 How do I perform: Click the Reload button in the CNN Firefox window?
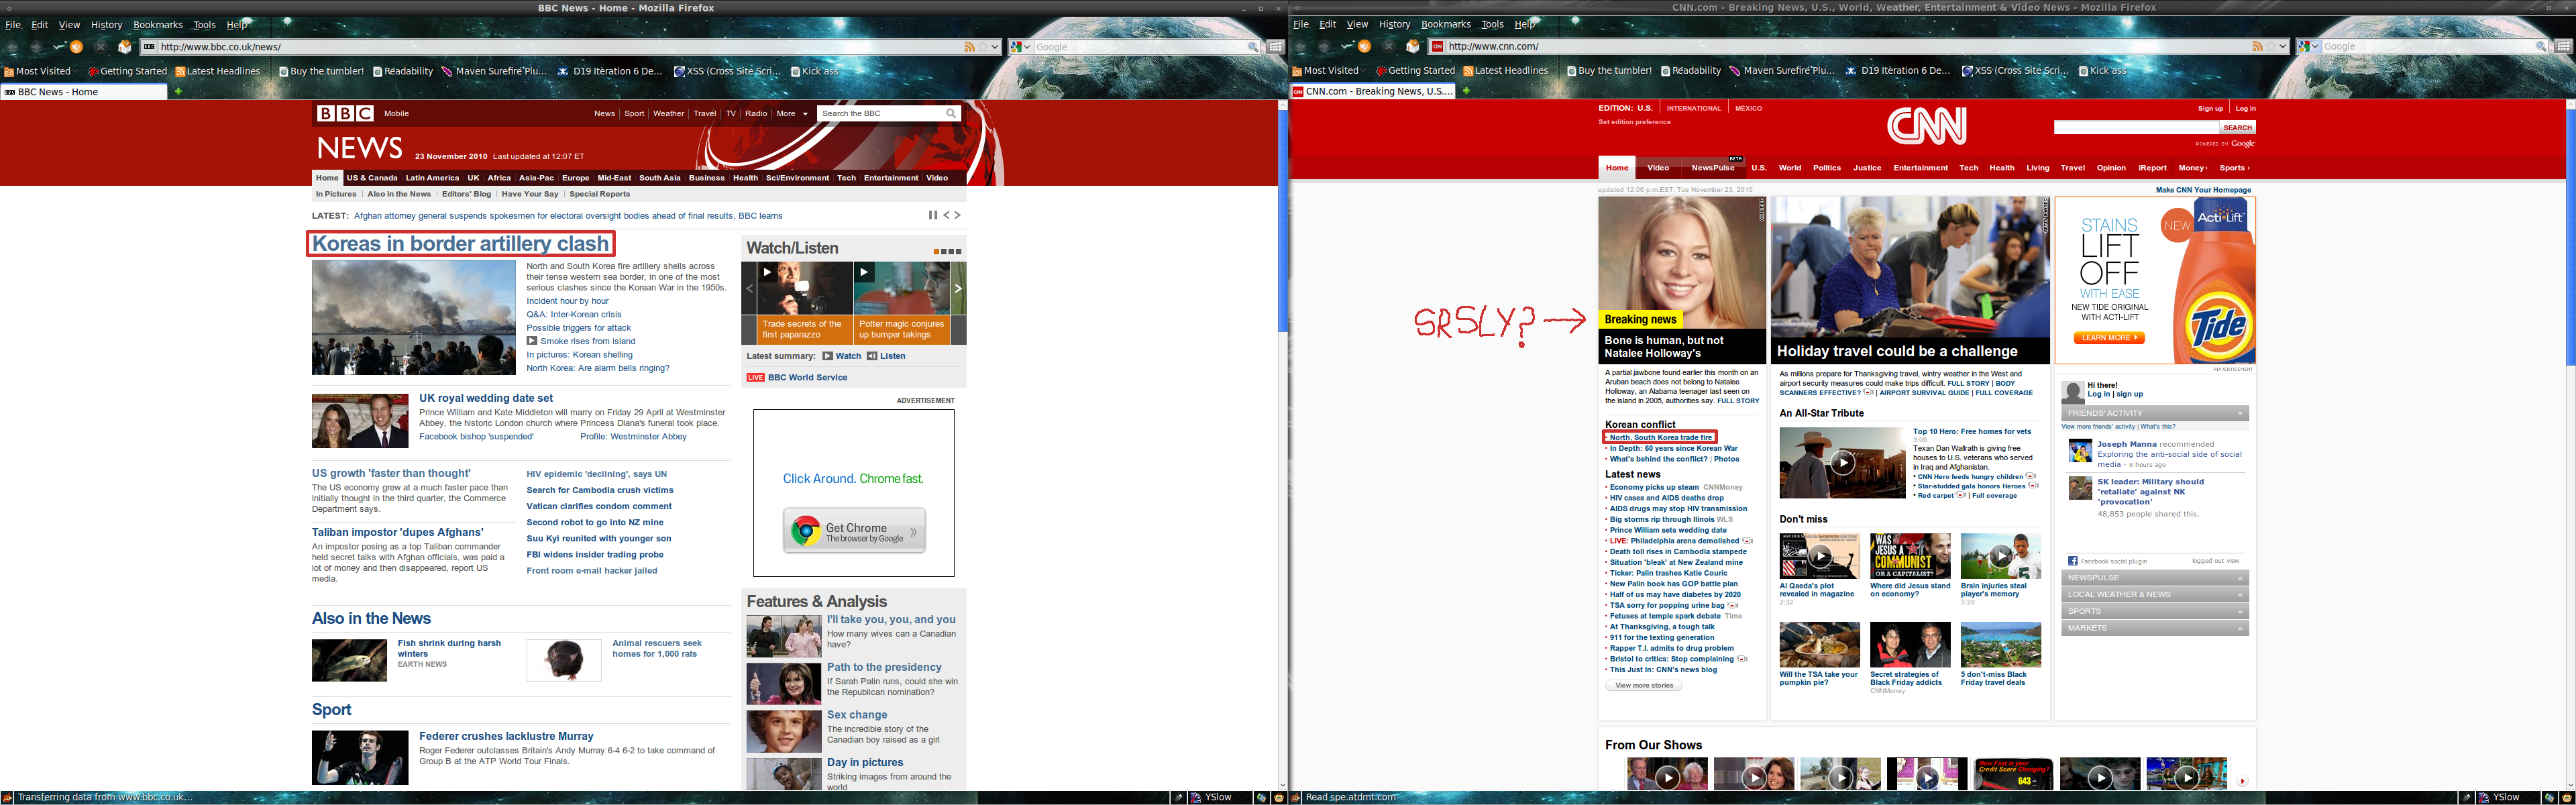tap(1364, 46)
